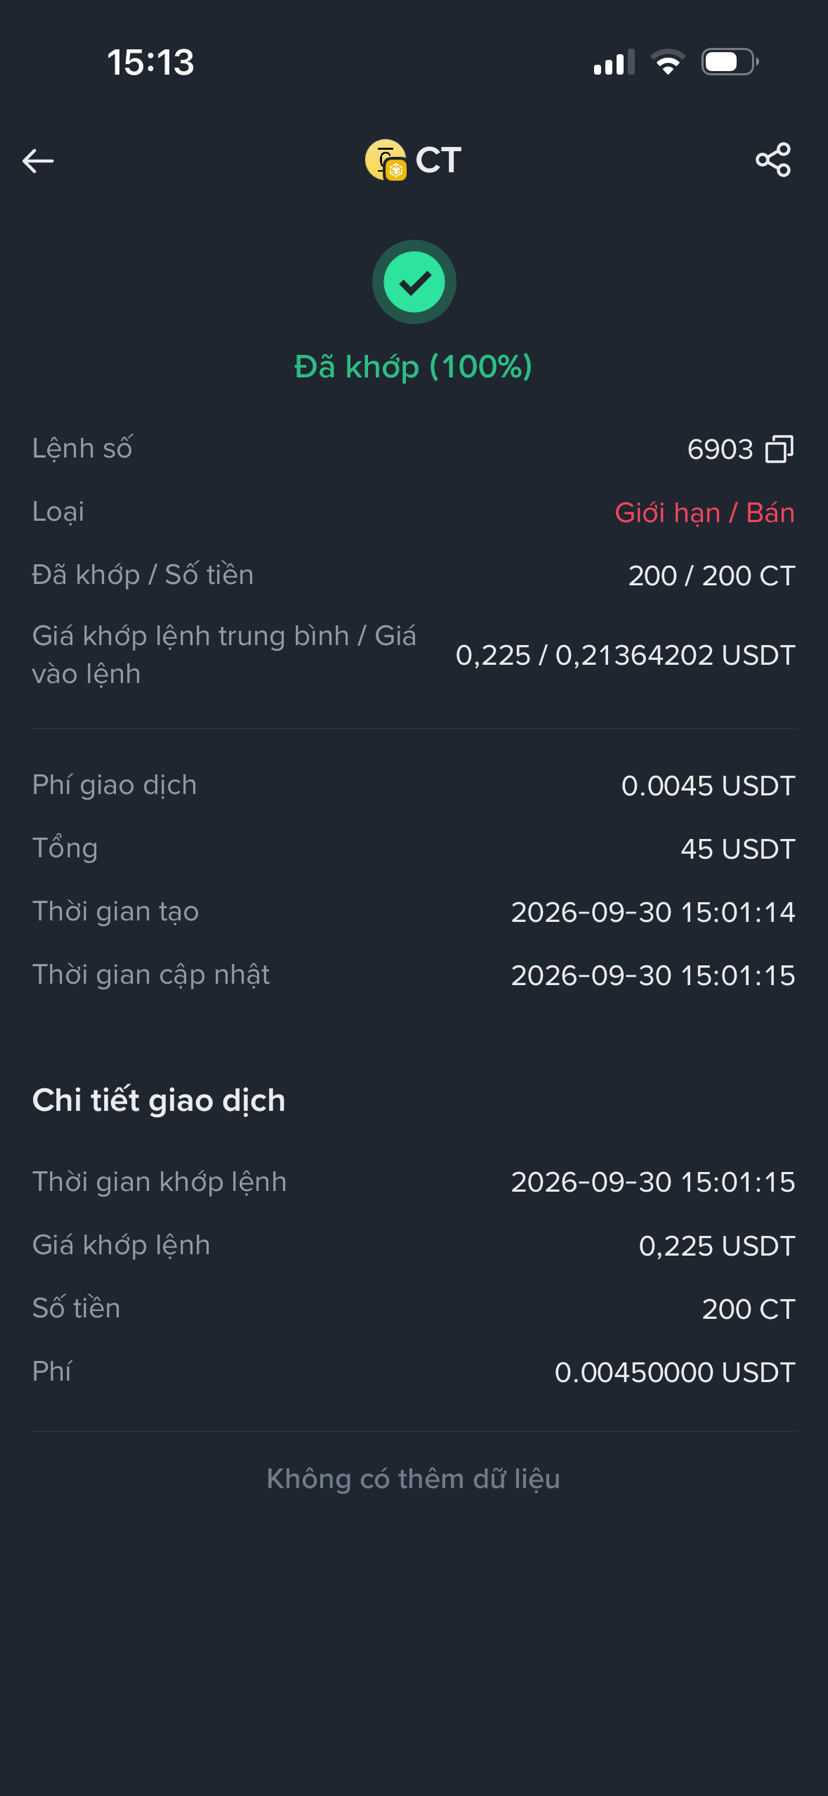Screen dimensions: 828x1796
Task: Tap the Chi tiết giao dịch header
Action: [159, 1100]
